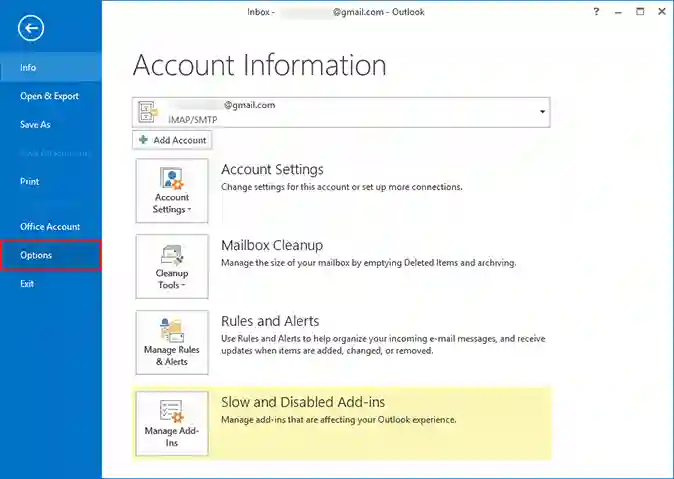Image resolution: width=674 pixels, height=479 pixels.
Task: Select Print in the backstage sidebar
Action: tap(51, 181)
